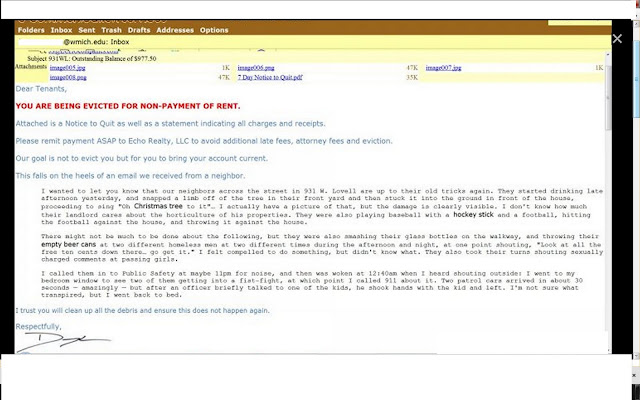Open the 7 Day Notice to Quit.pdf attachment
Image resolution: width=640 pixels, height=400 pixels.
click(270, 77)
